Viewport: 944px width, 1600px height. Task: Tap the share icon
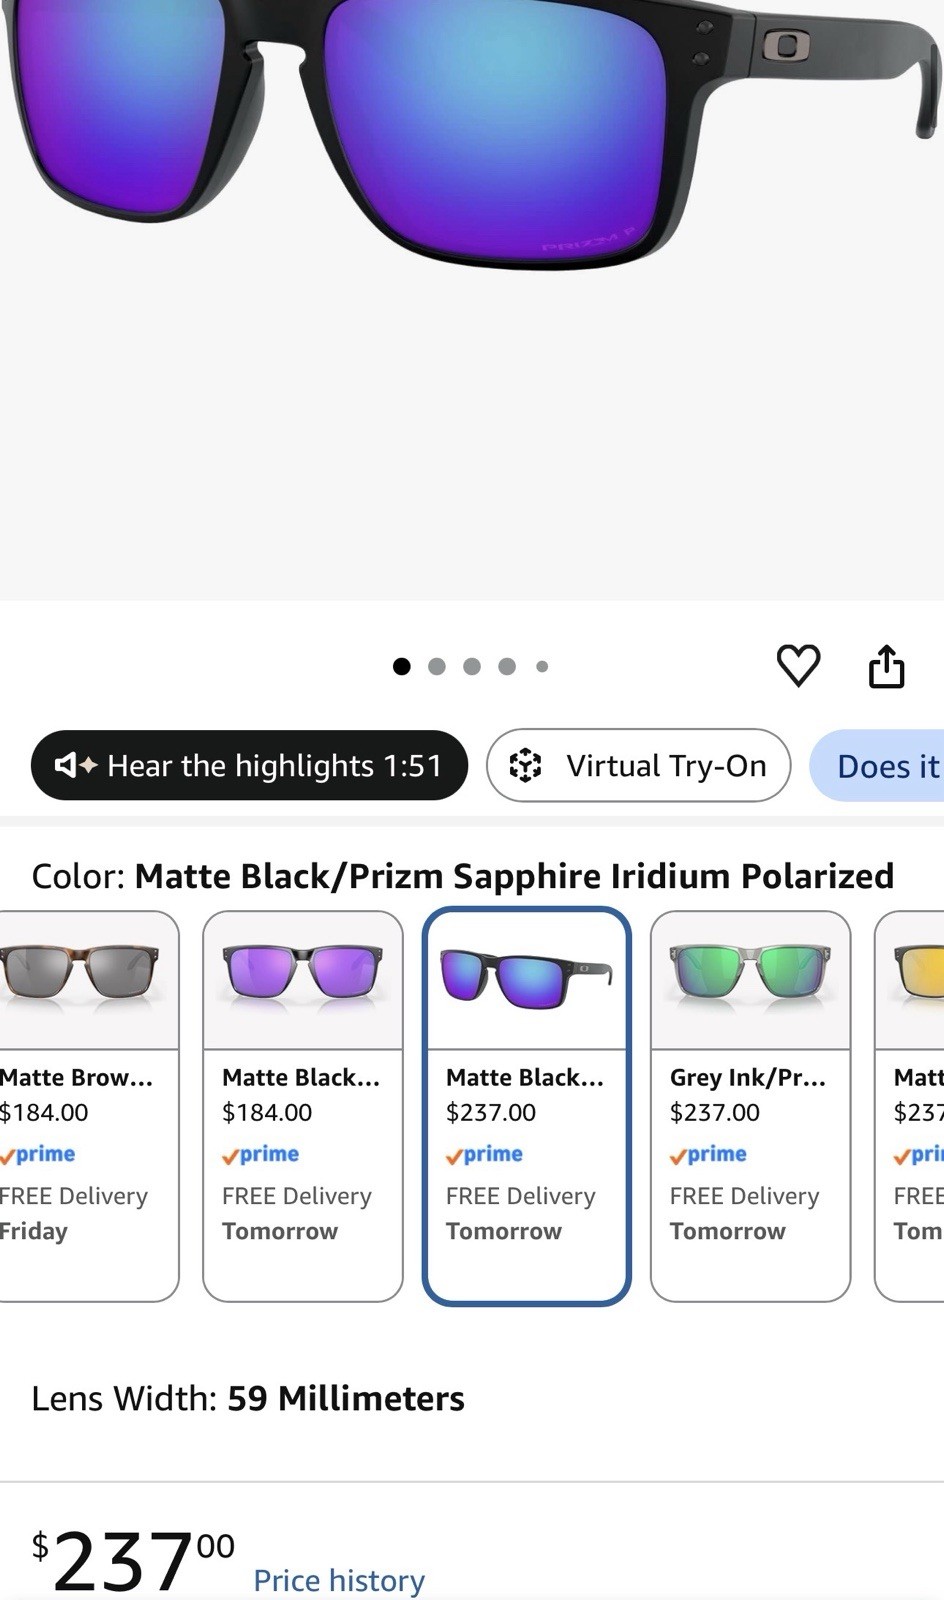pos(886,666)
